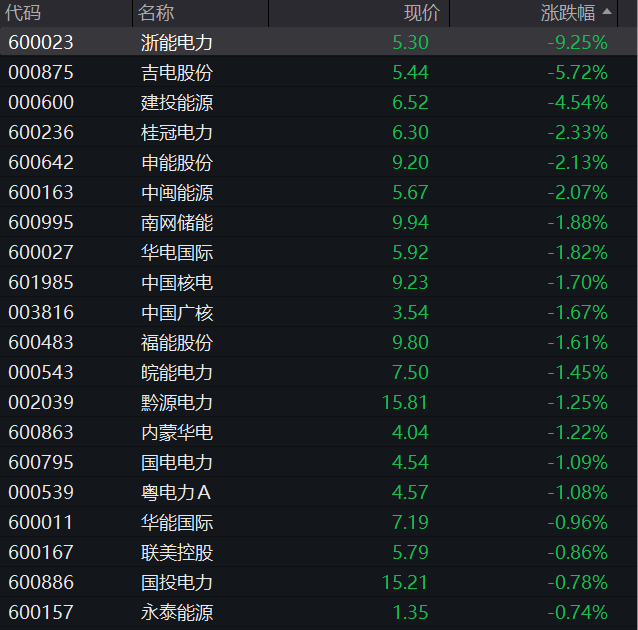This screenshot has width=638, height=630.
Task: Open 华电国际 stock entry
Action: pos(177,252)
